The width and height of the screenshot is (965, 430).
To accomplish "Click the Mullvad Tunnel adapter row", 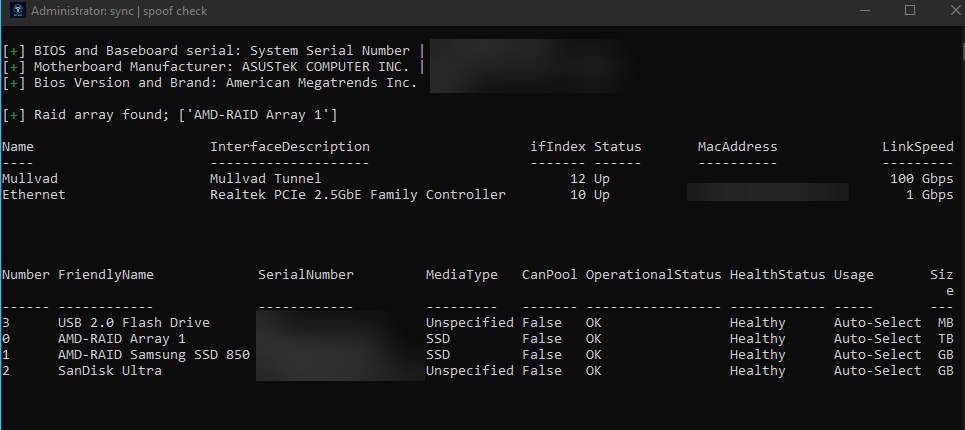I will [478, 179].
